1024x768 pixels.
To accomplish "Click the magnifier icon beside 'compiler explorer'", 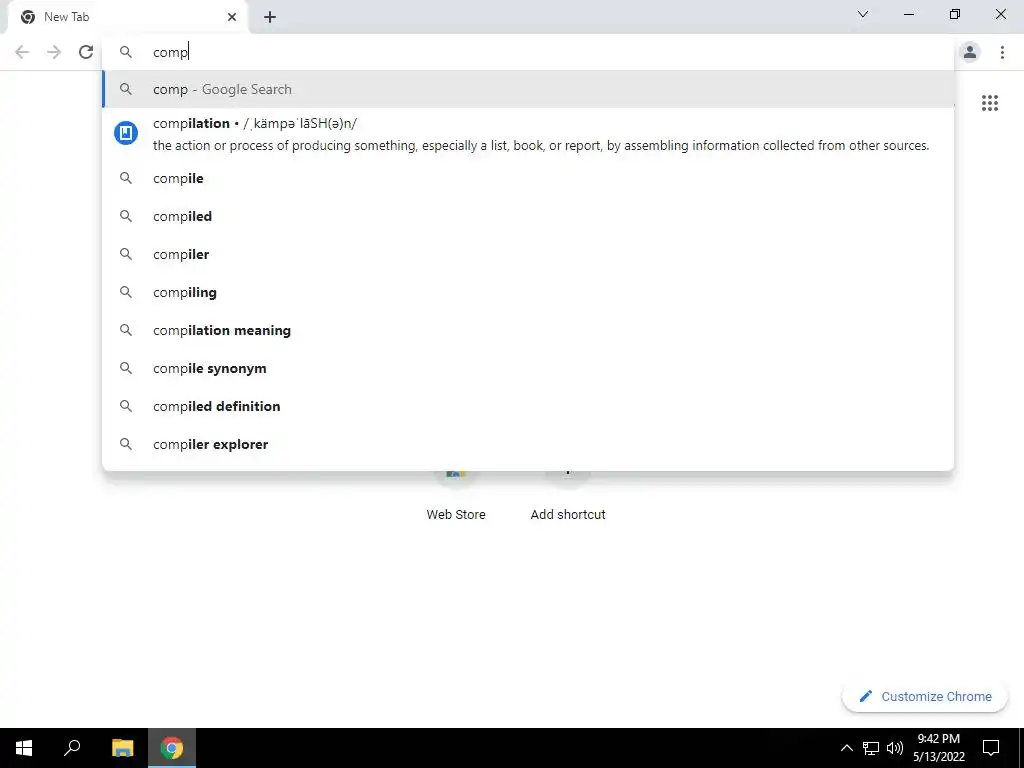I will click(x=126, y=444).
